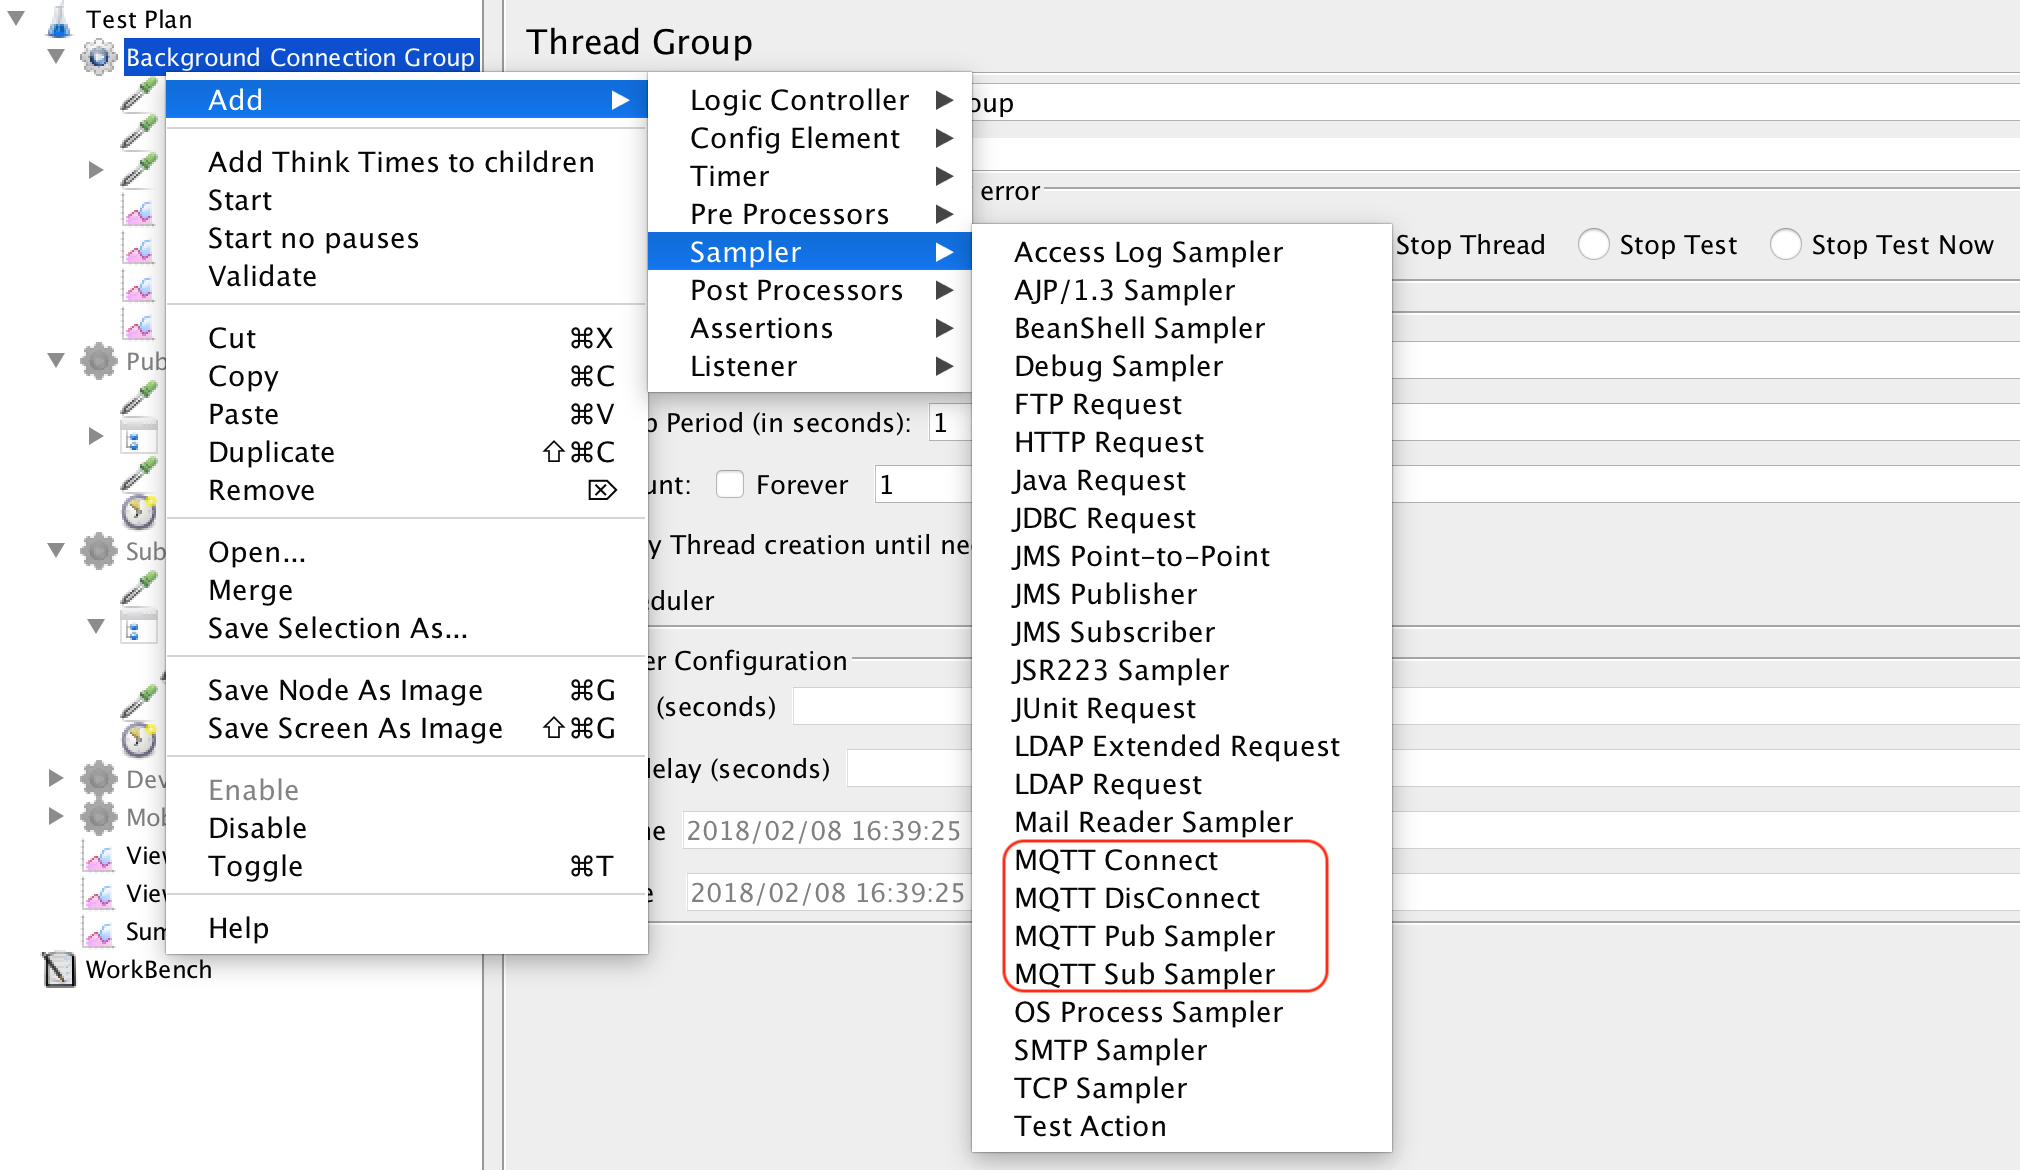Collapse the Pub thread group node
The image size is (2020, 1170).
click(56, 360)
